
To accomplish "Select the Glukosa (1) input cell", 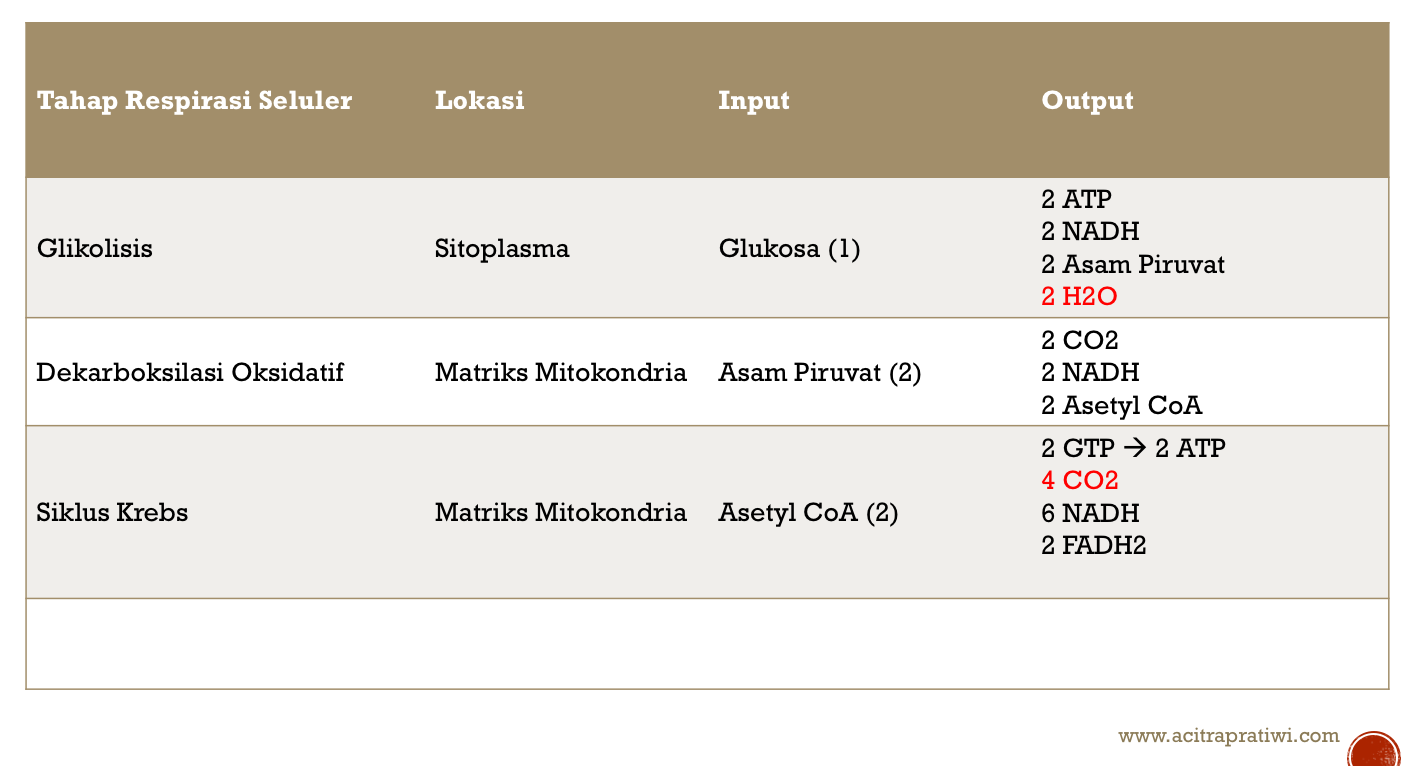I will pos(789,248).
